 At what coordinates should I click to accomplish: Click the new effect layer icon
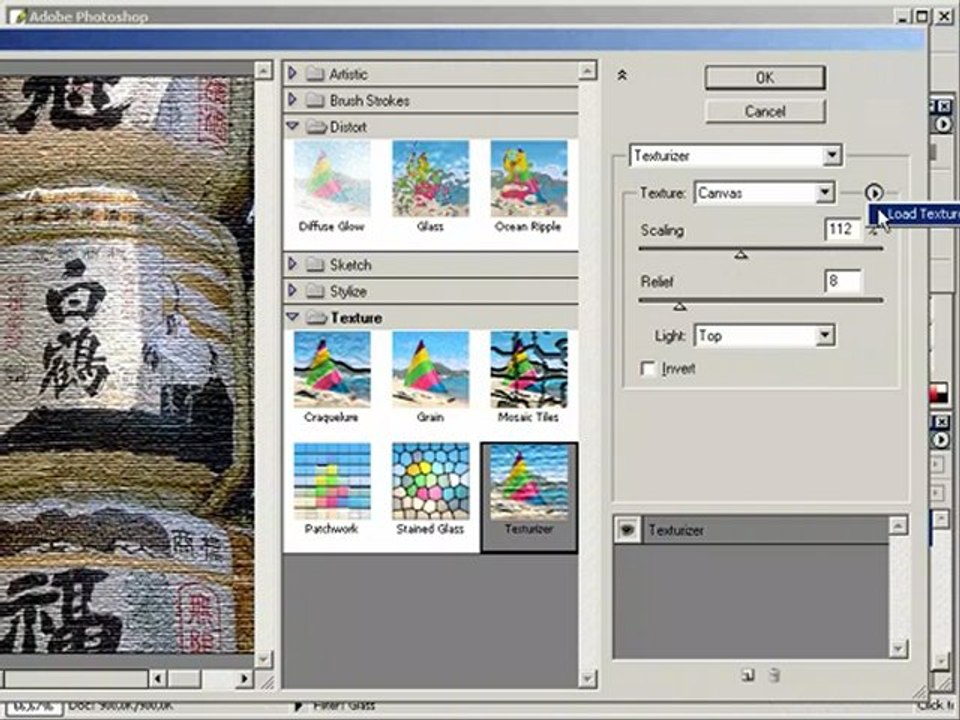(748, 675)
